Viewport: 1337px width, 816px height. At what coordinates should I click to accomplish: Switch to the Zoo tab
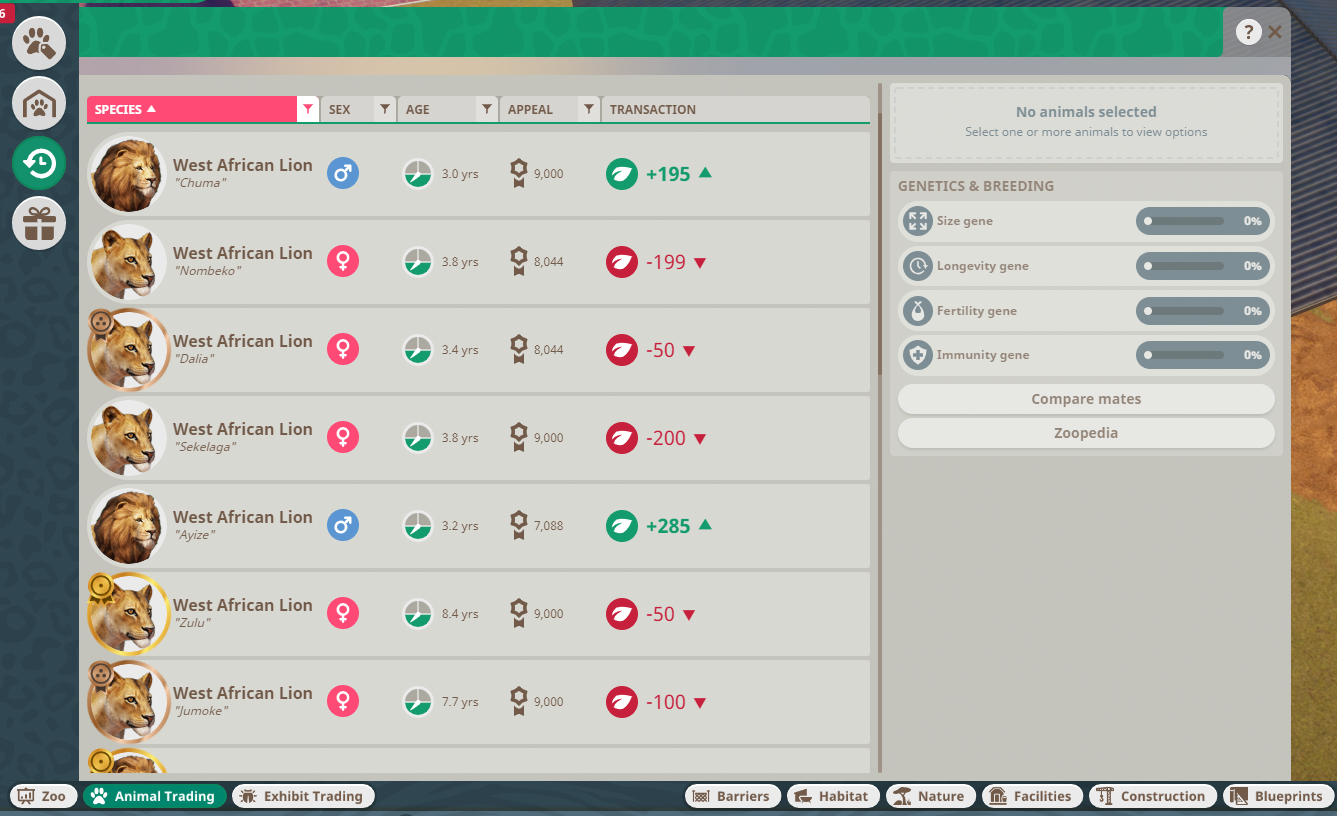(x=43, y=796)
